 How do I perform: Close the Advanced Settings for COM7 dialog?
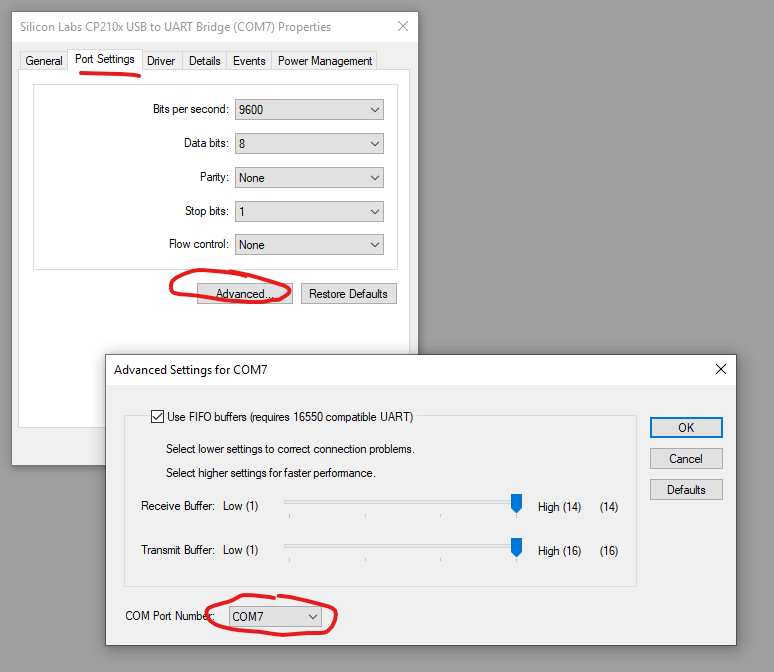[x=721, y=369]
